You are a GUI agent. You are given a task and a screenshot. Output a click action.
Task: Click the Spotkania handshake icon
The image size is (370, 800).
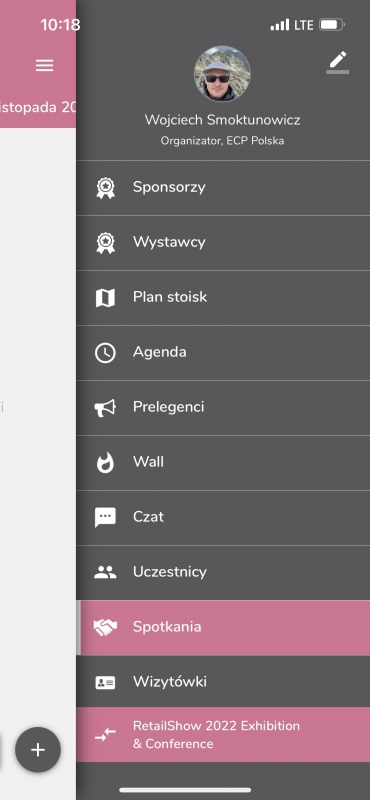coord(105,628)
